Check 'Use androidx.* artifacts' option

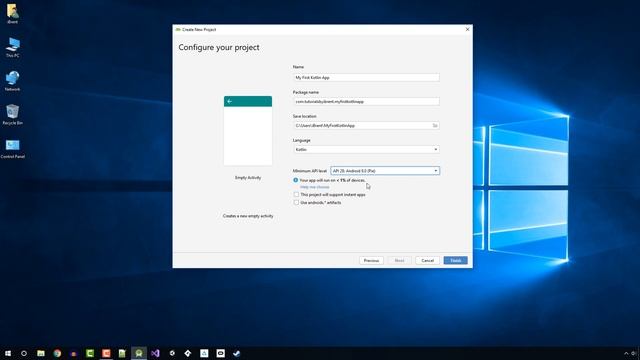point(296,202)
